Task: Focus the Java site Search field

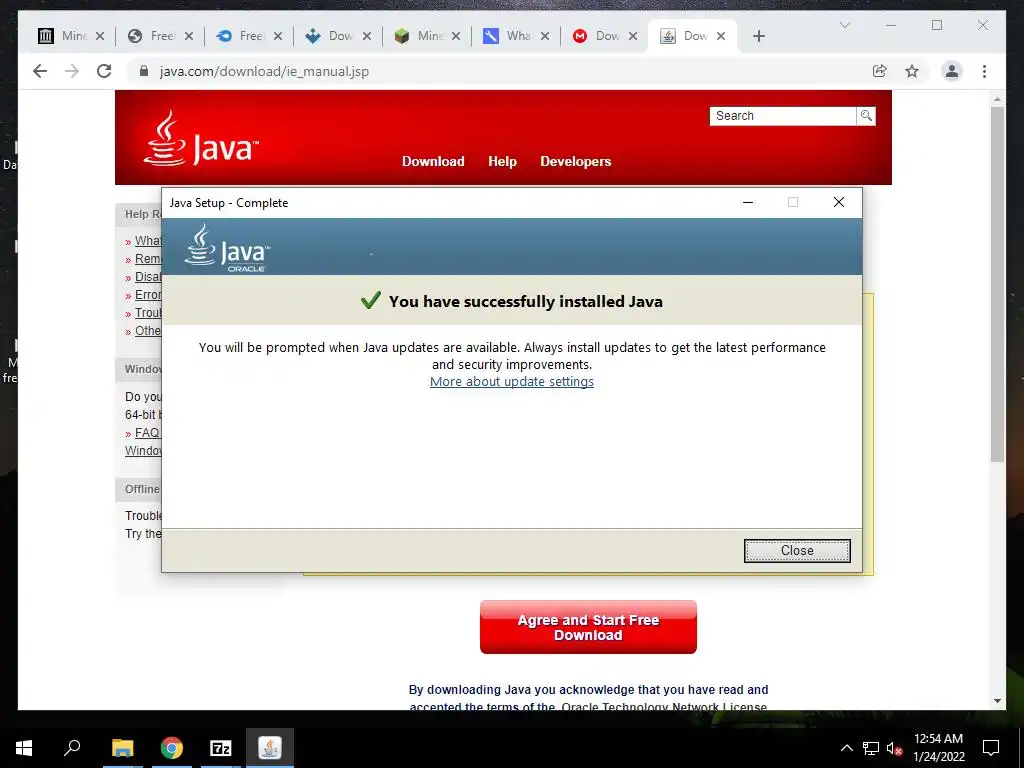Action: pos(782,116)
